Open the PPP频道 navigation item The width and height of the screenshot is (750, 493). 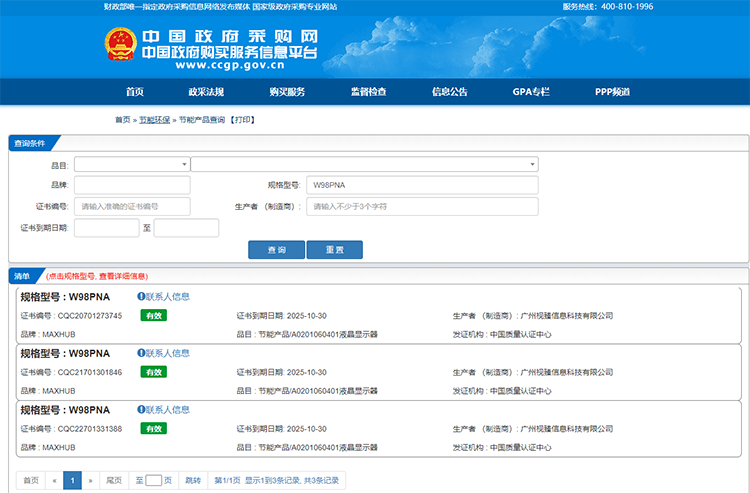coord(612,92)
